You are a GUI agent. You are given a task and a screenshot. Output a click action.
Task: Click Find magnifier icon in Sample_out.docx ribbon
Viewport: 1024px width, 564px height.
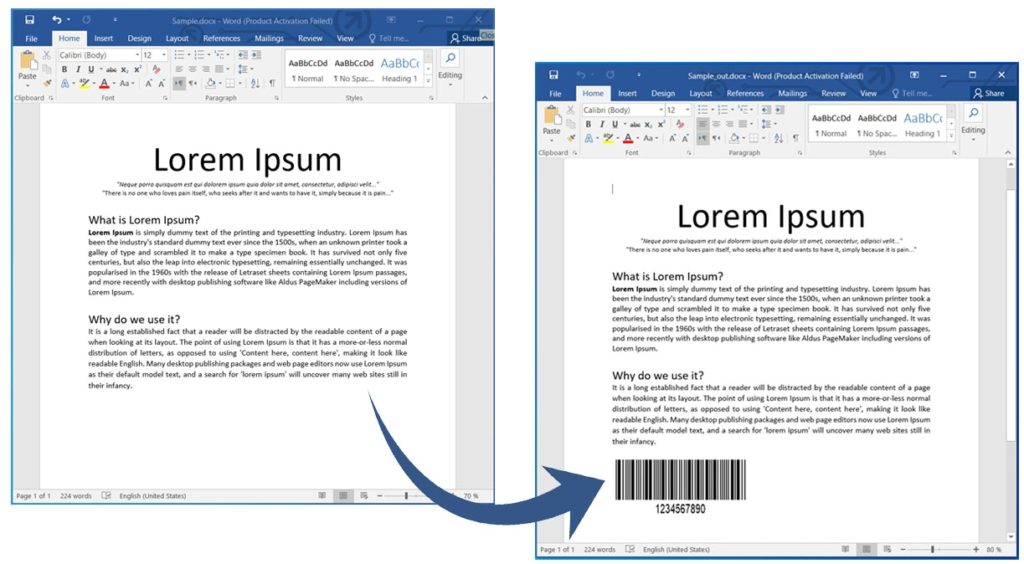click(x=973, y=113)
